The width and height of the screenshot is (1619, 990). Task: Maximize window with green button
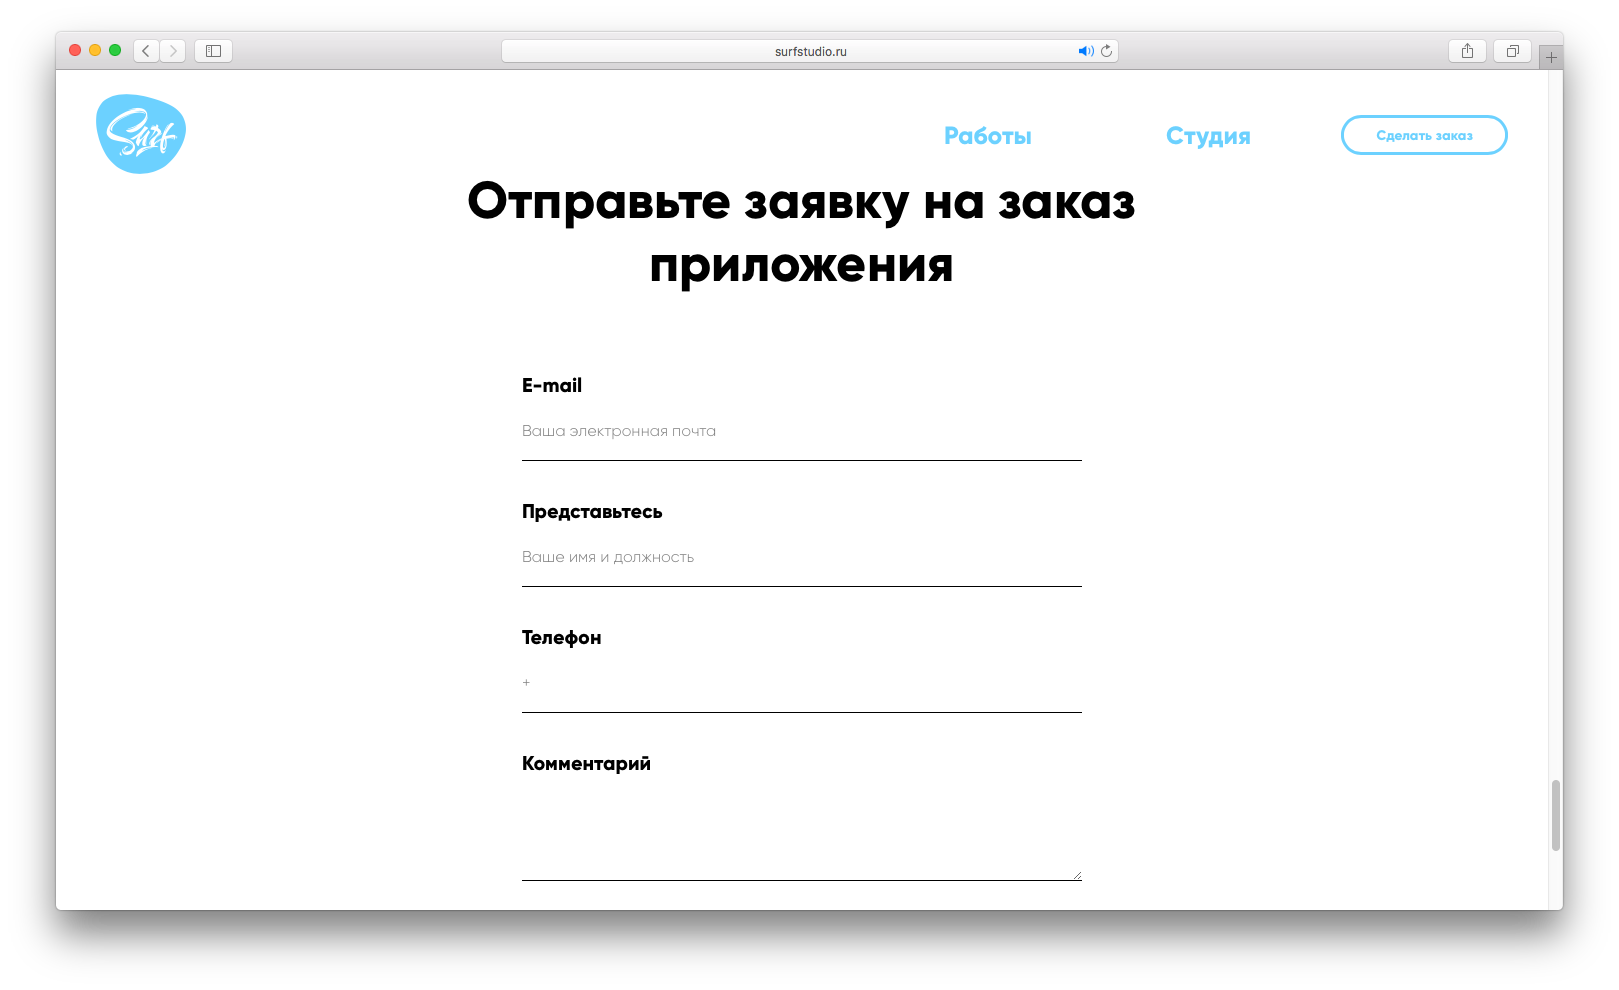(x=115, y=50)
